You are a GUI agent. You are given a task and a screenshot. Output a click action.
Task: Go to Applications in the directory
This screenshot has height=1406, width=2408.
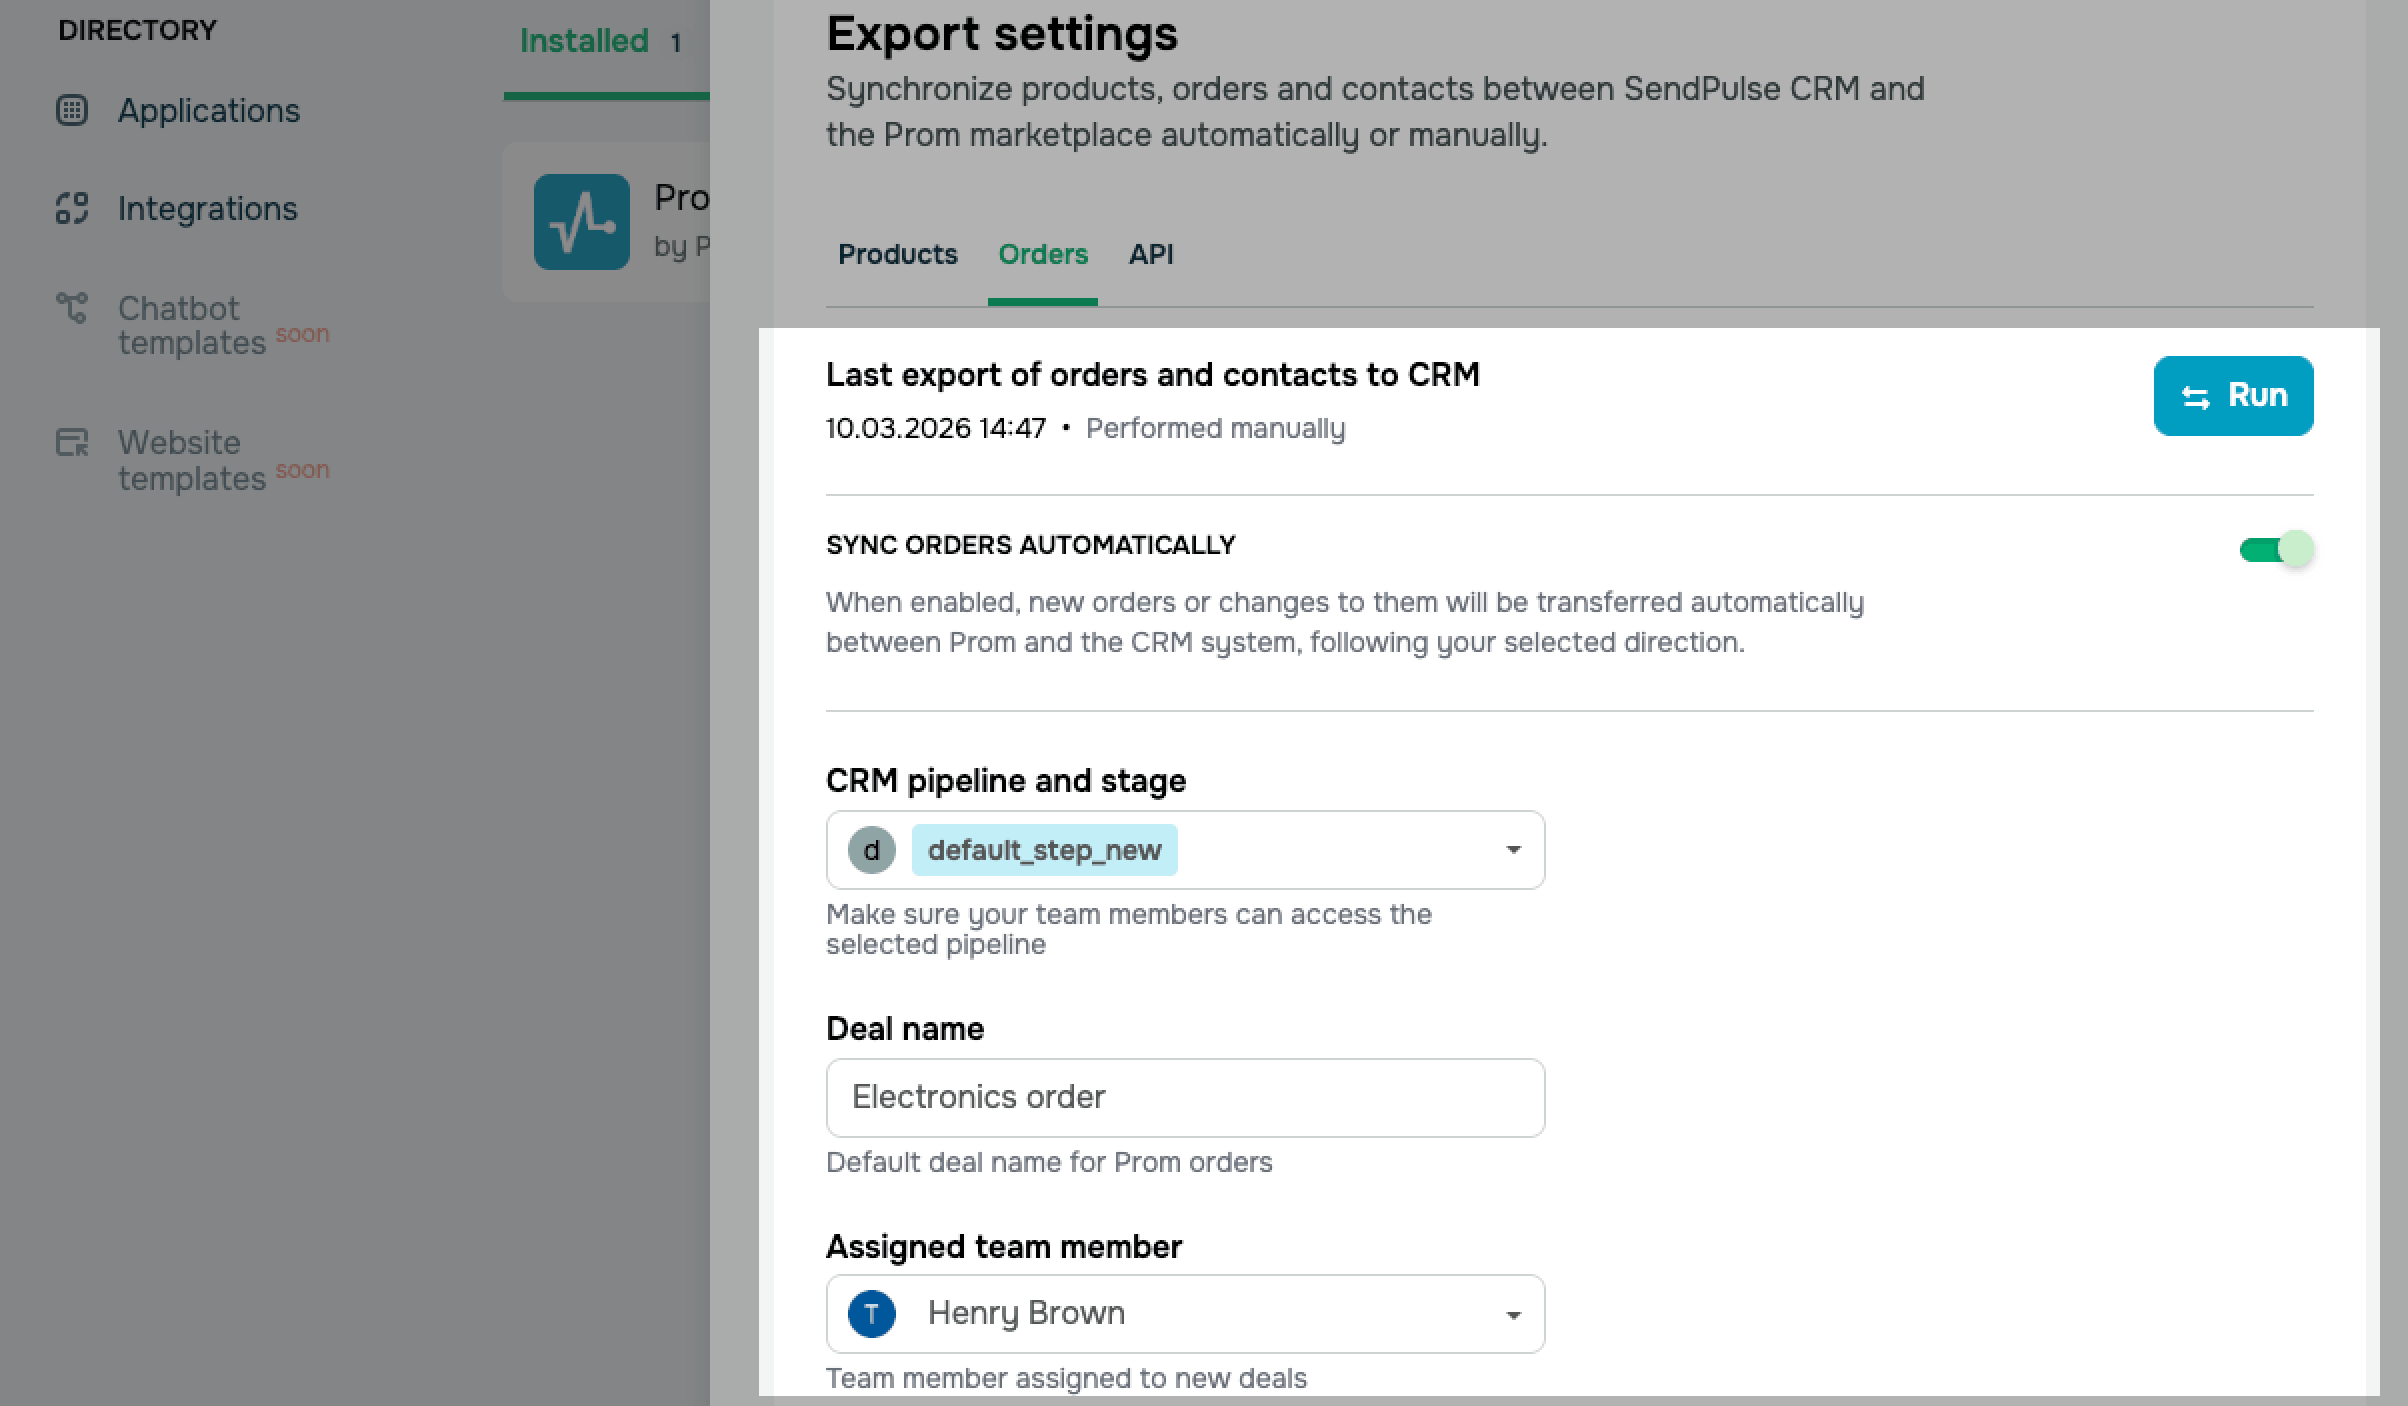click(x=208, y=110)
